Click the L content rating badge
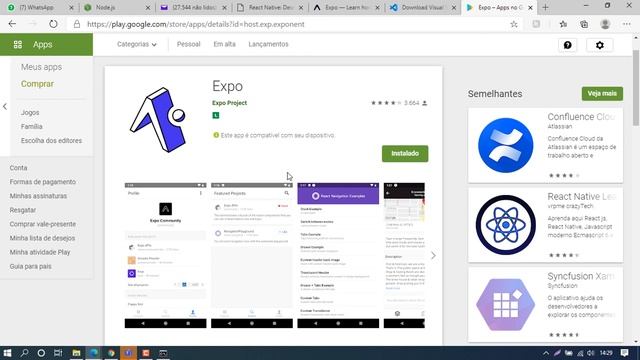The width and height of the screenshot is (640, 360). [216, 116]
